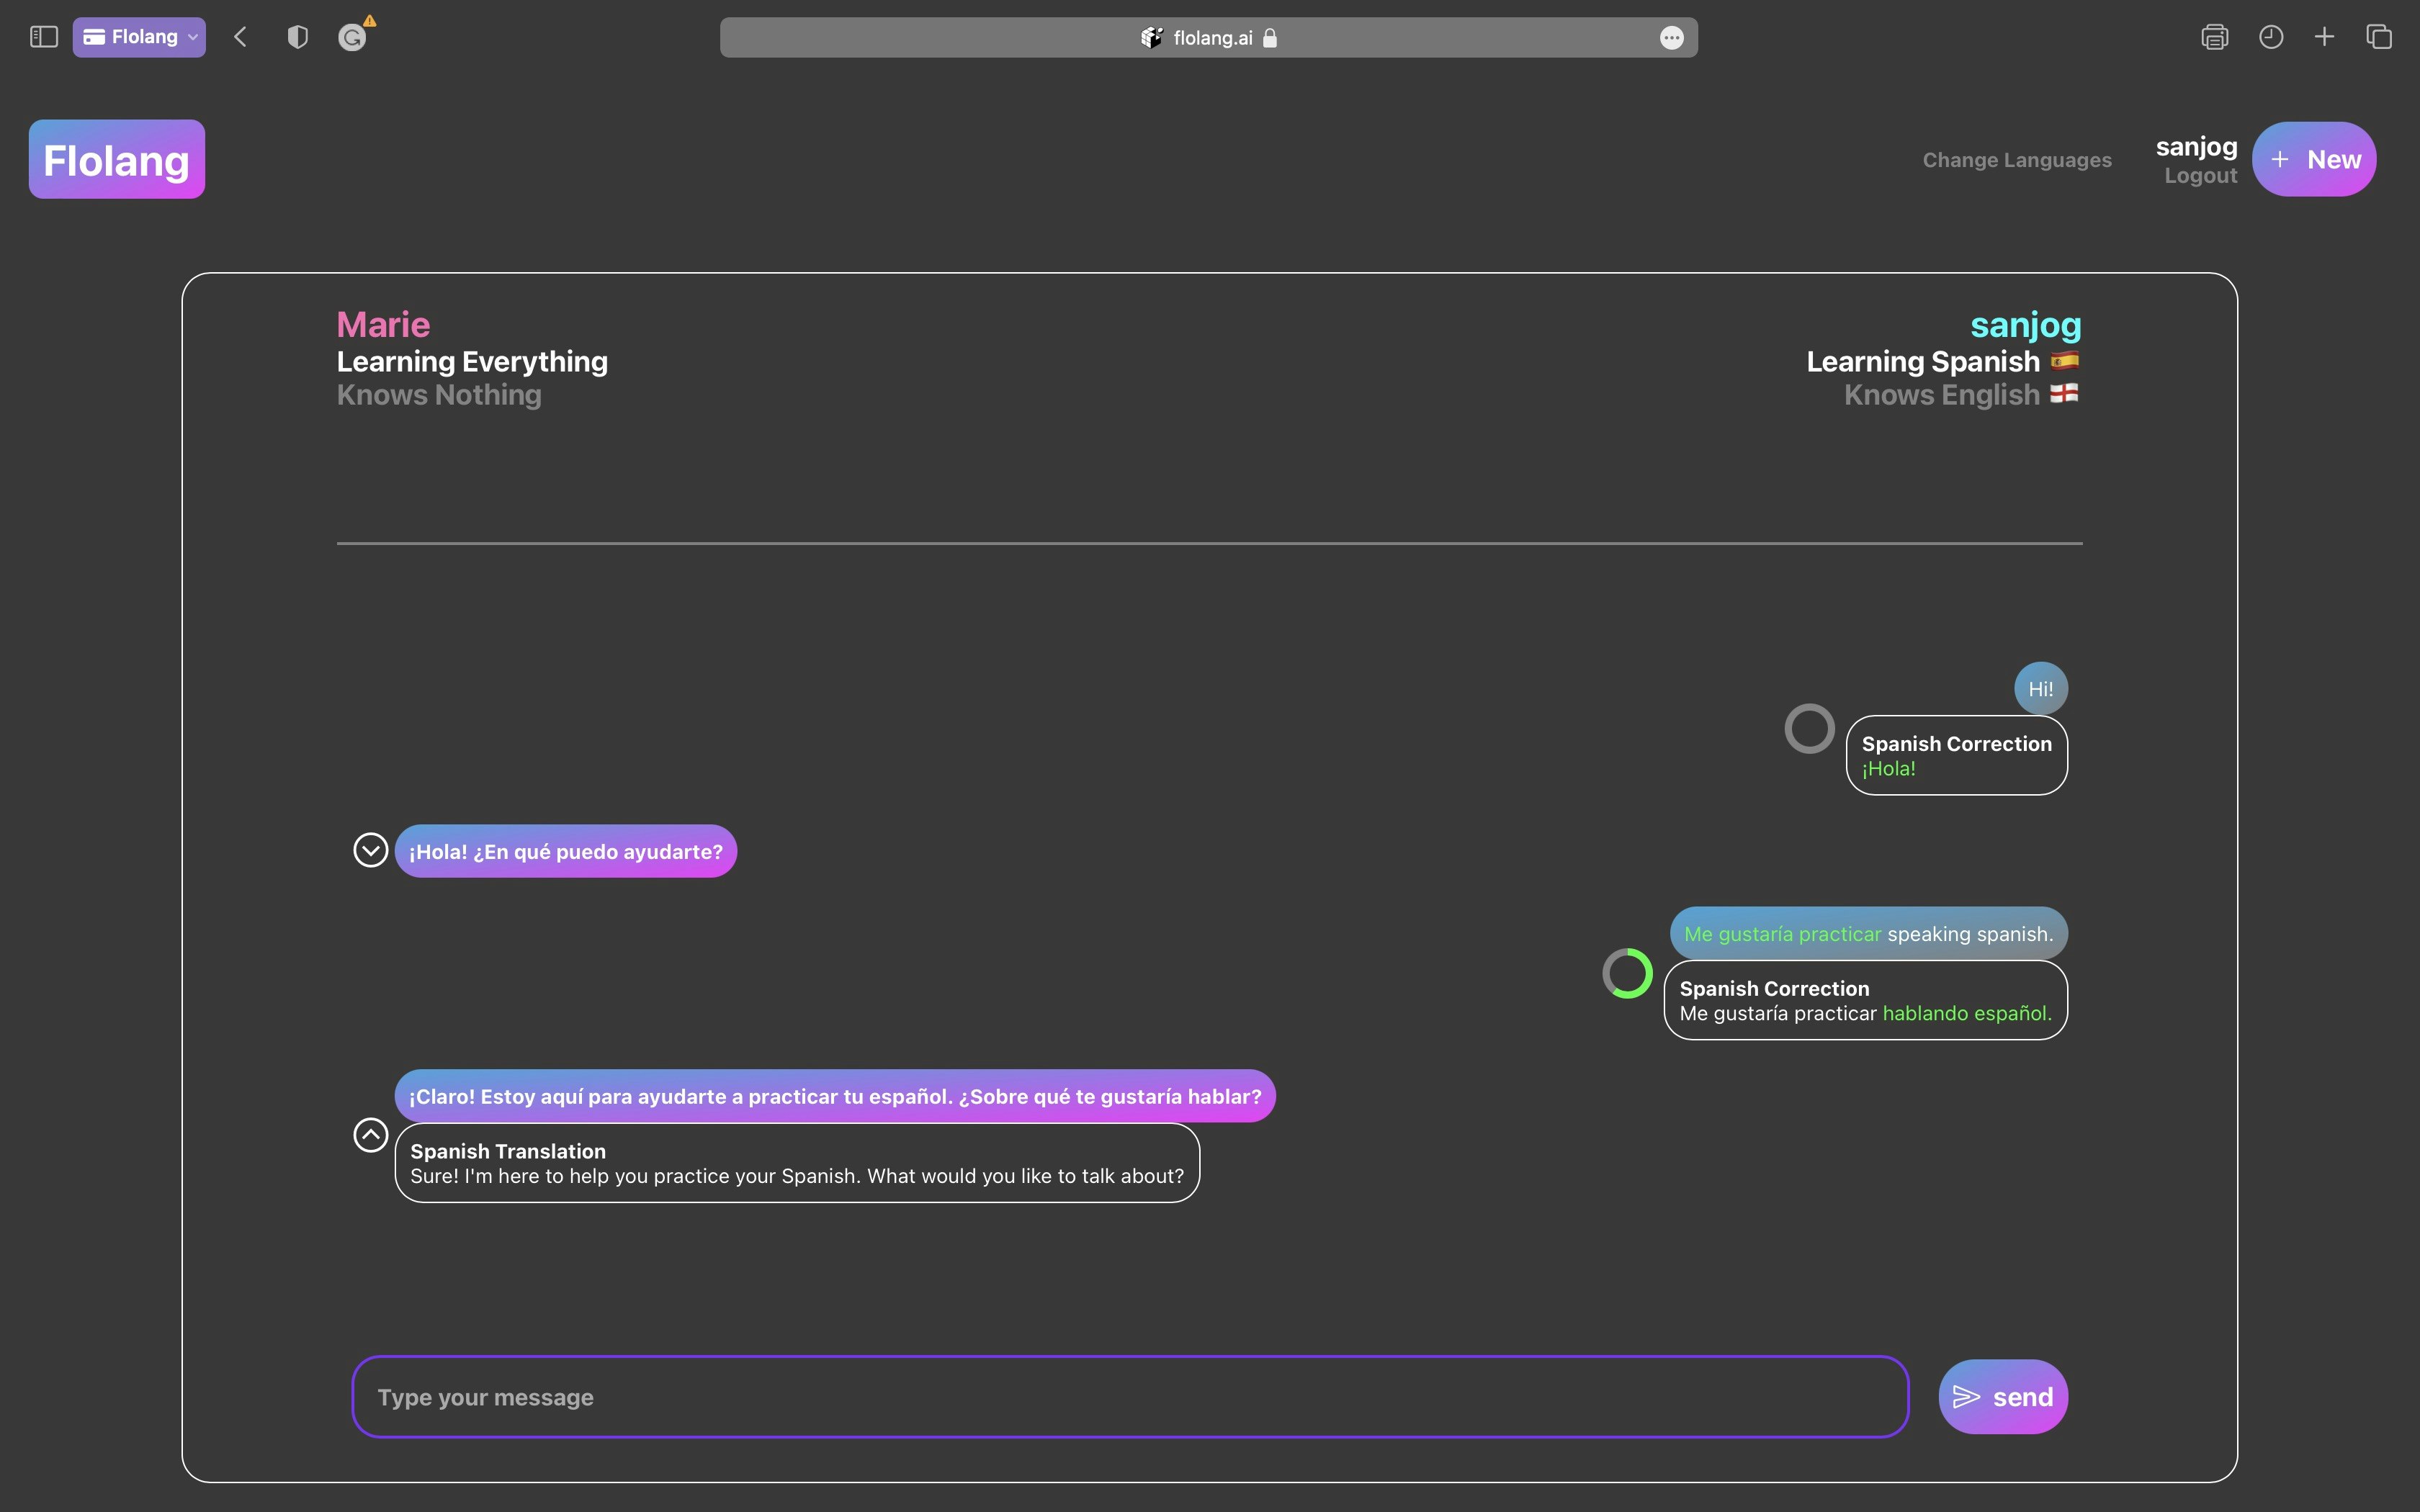The image size is (2420, 1512).
Task: Click the privacy shield icon
Action: [297, 37]
